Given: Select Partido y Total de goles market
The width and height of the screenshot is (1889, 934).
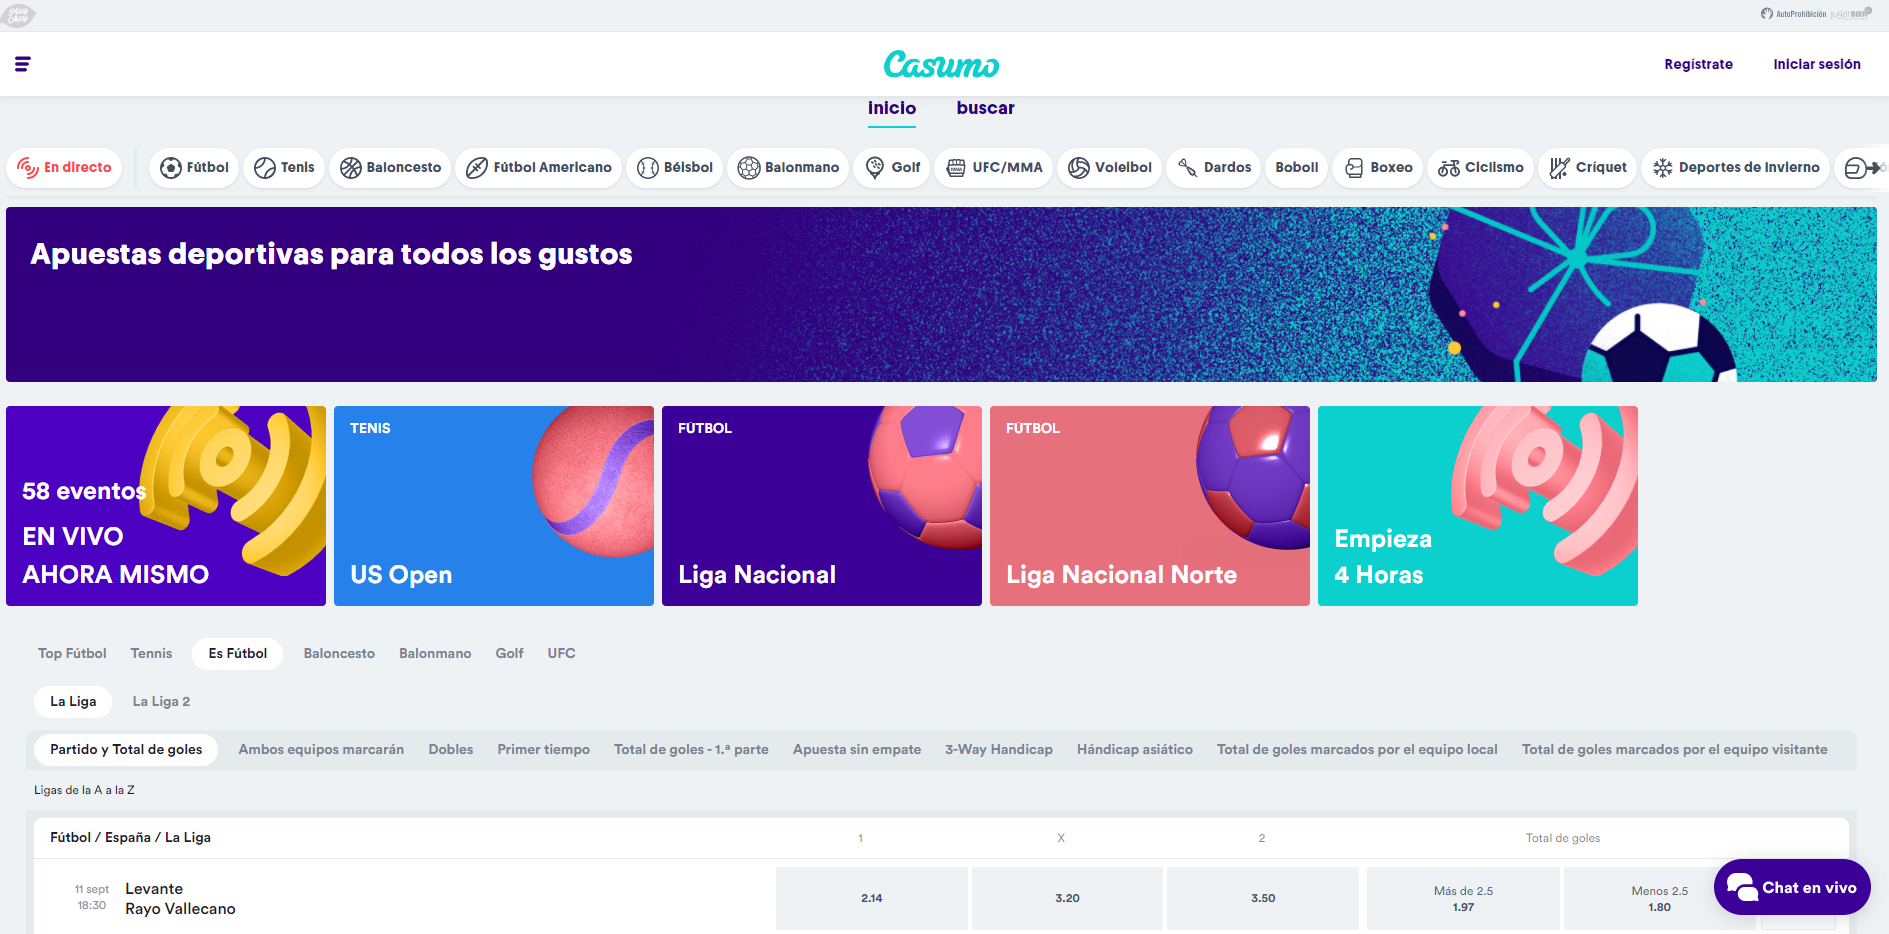Looking at the screenshot, I should click(126, 750).
